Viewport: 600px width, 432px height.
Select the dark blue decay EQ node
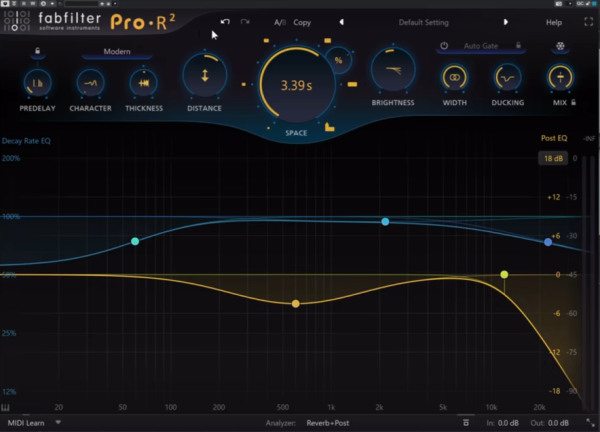[548, 242]
